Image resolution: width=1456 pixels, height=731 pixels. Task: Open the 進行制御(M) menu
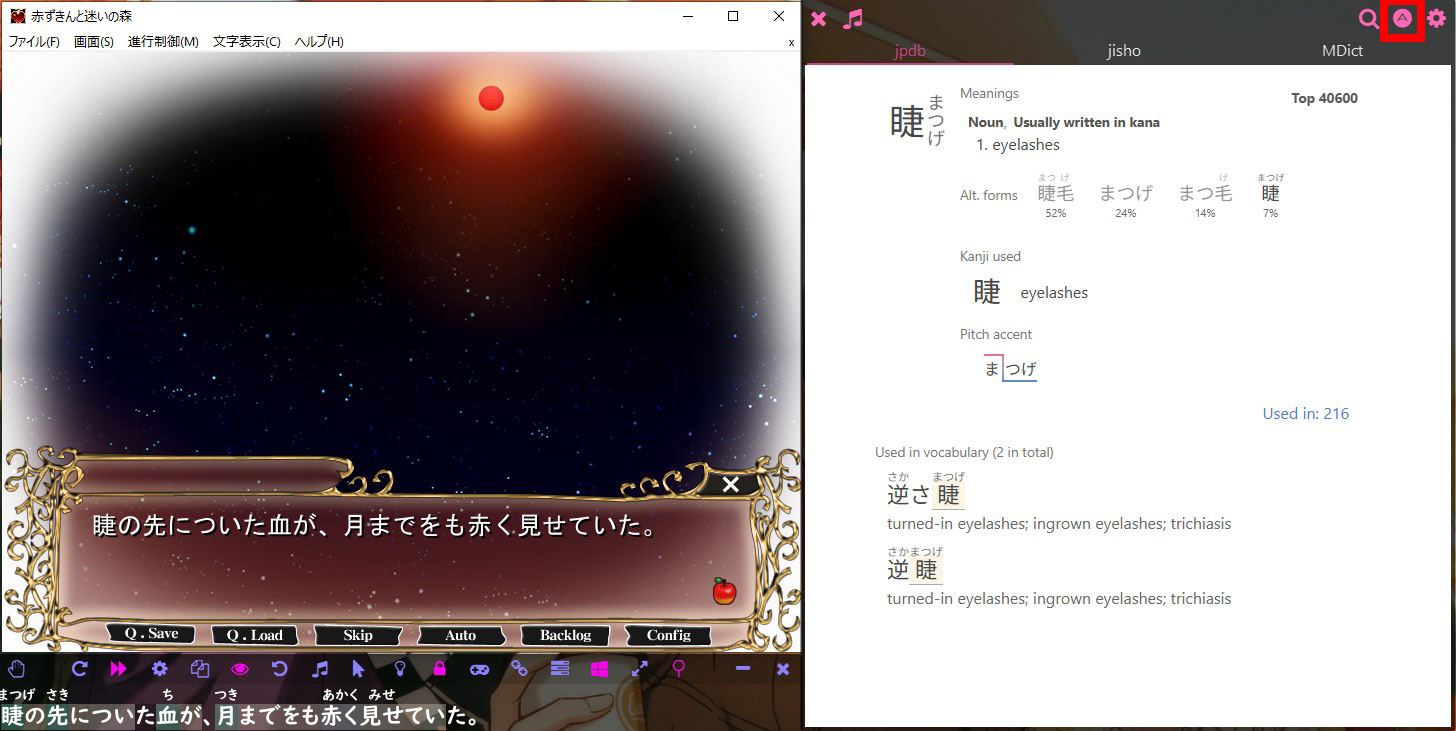[163, 41]
